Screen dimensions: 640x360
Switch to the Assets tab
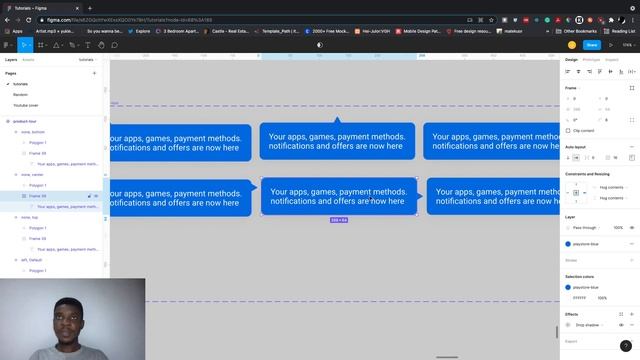pyautogui.click(x=28, y=60)
